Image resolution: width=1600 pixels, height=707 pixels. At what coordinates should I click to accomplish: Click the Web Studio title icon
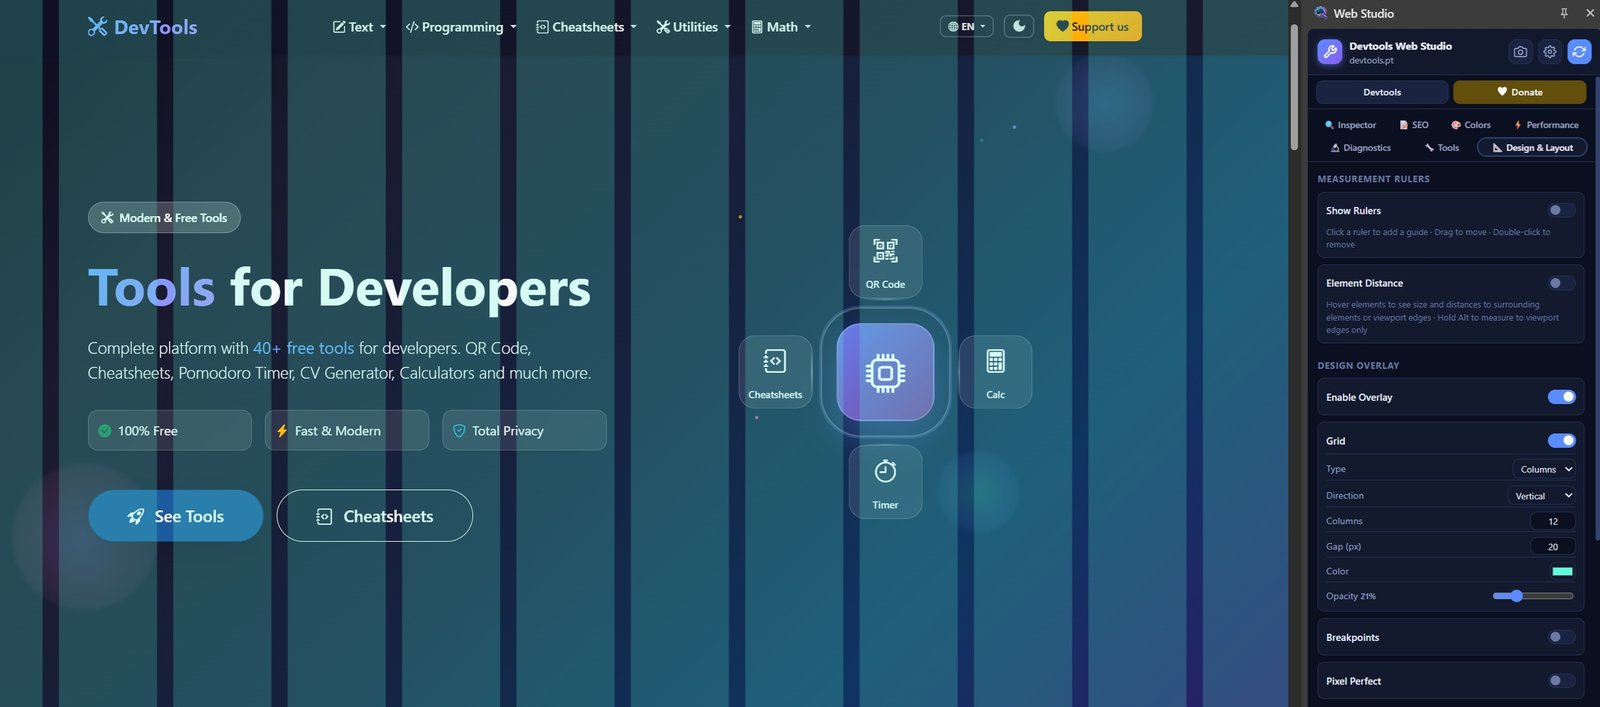pyautogui.click(x=1321, y=13)
